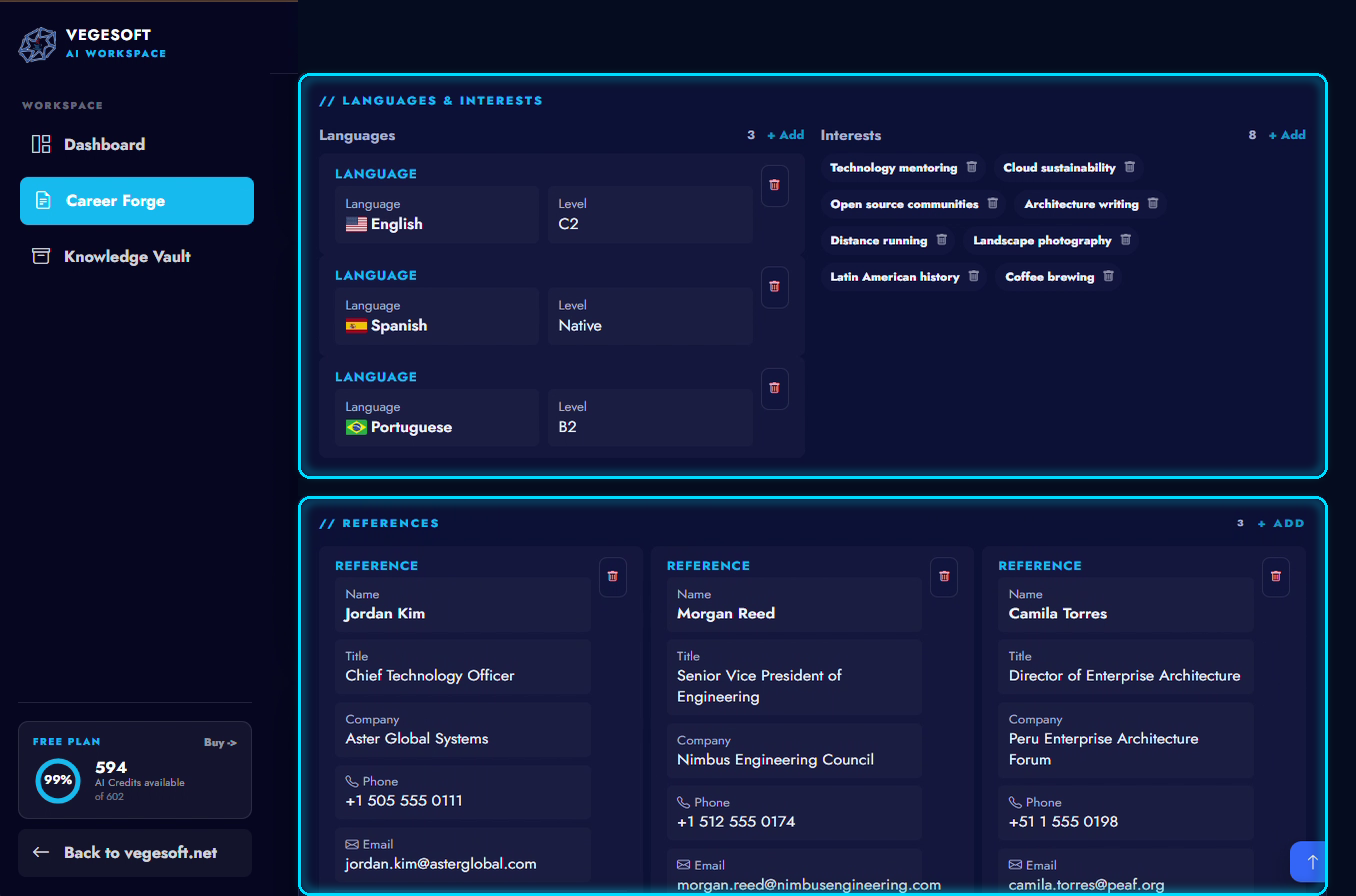The image size is (1356, 896).
Task: Select Career Forge in the sidebar
Action: 137,201
